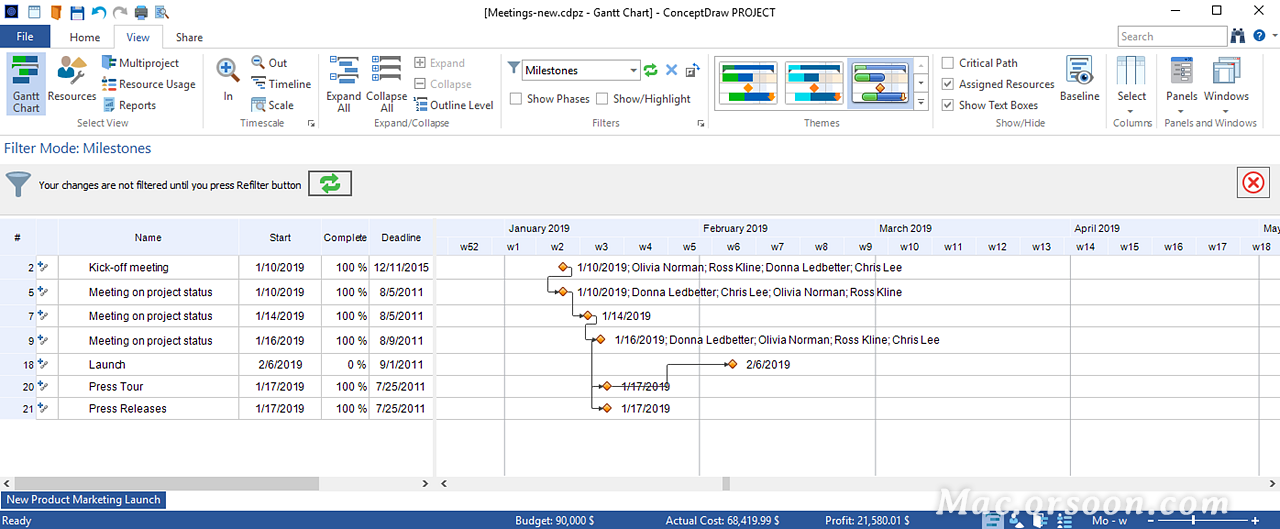Select the first Gantt theme thumbnail
1280x529 pixels.
(x=748, y=83)
